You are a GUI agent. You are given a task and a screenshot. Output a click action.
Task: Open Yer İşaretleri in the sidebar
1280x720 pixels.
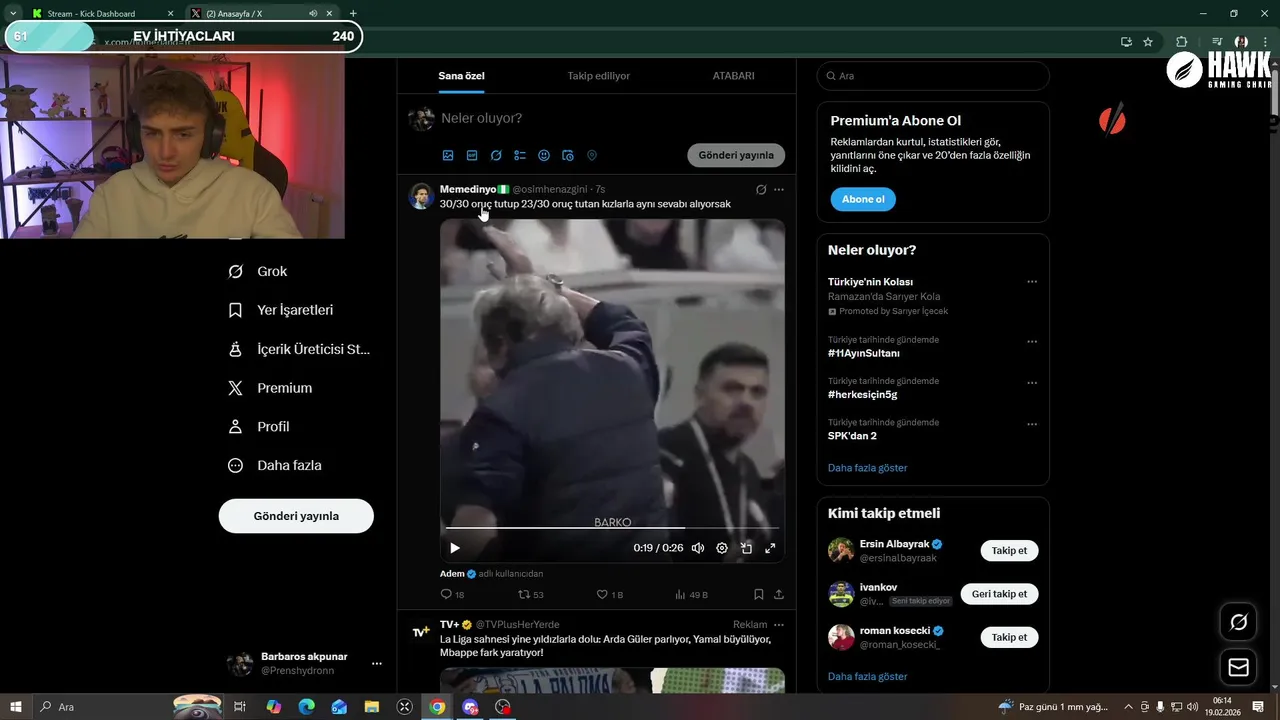pos(281,310)
